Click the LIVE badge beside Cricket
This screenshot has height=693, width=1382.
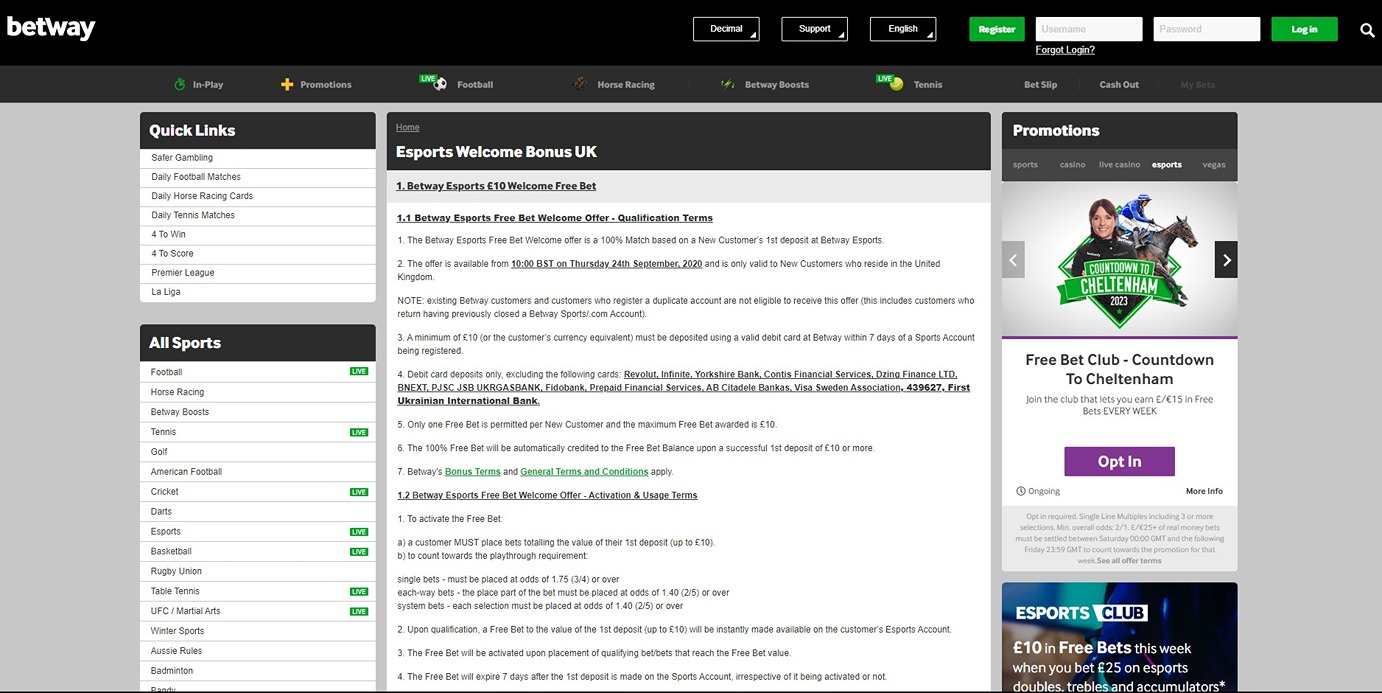coord(359,492)
